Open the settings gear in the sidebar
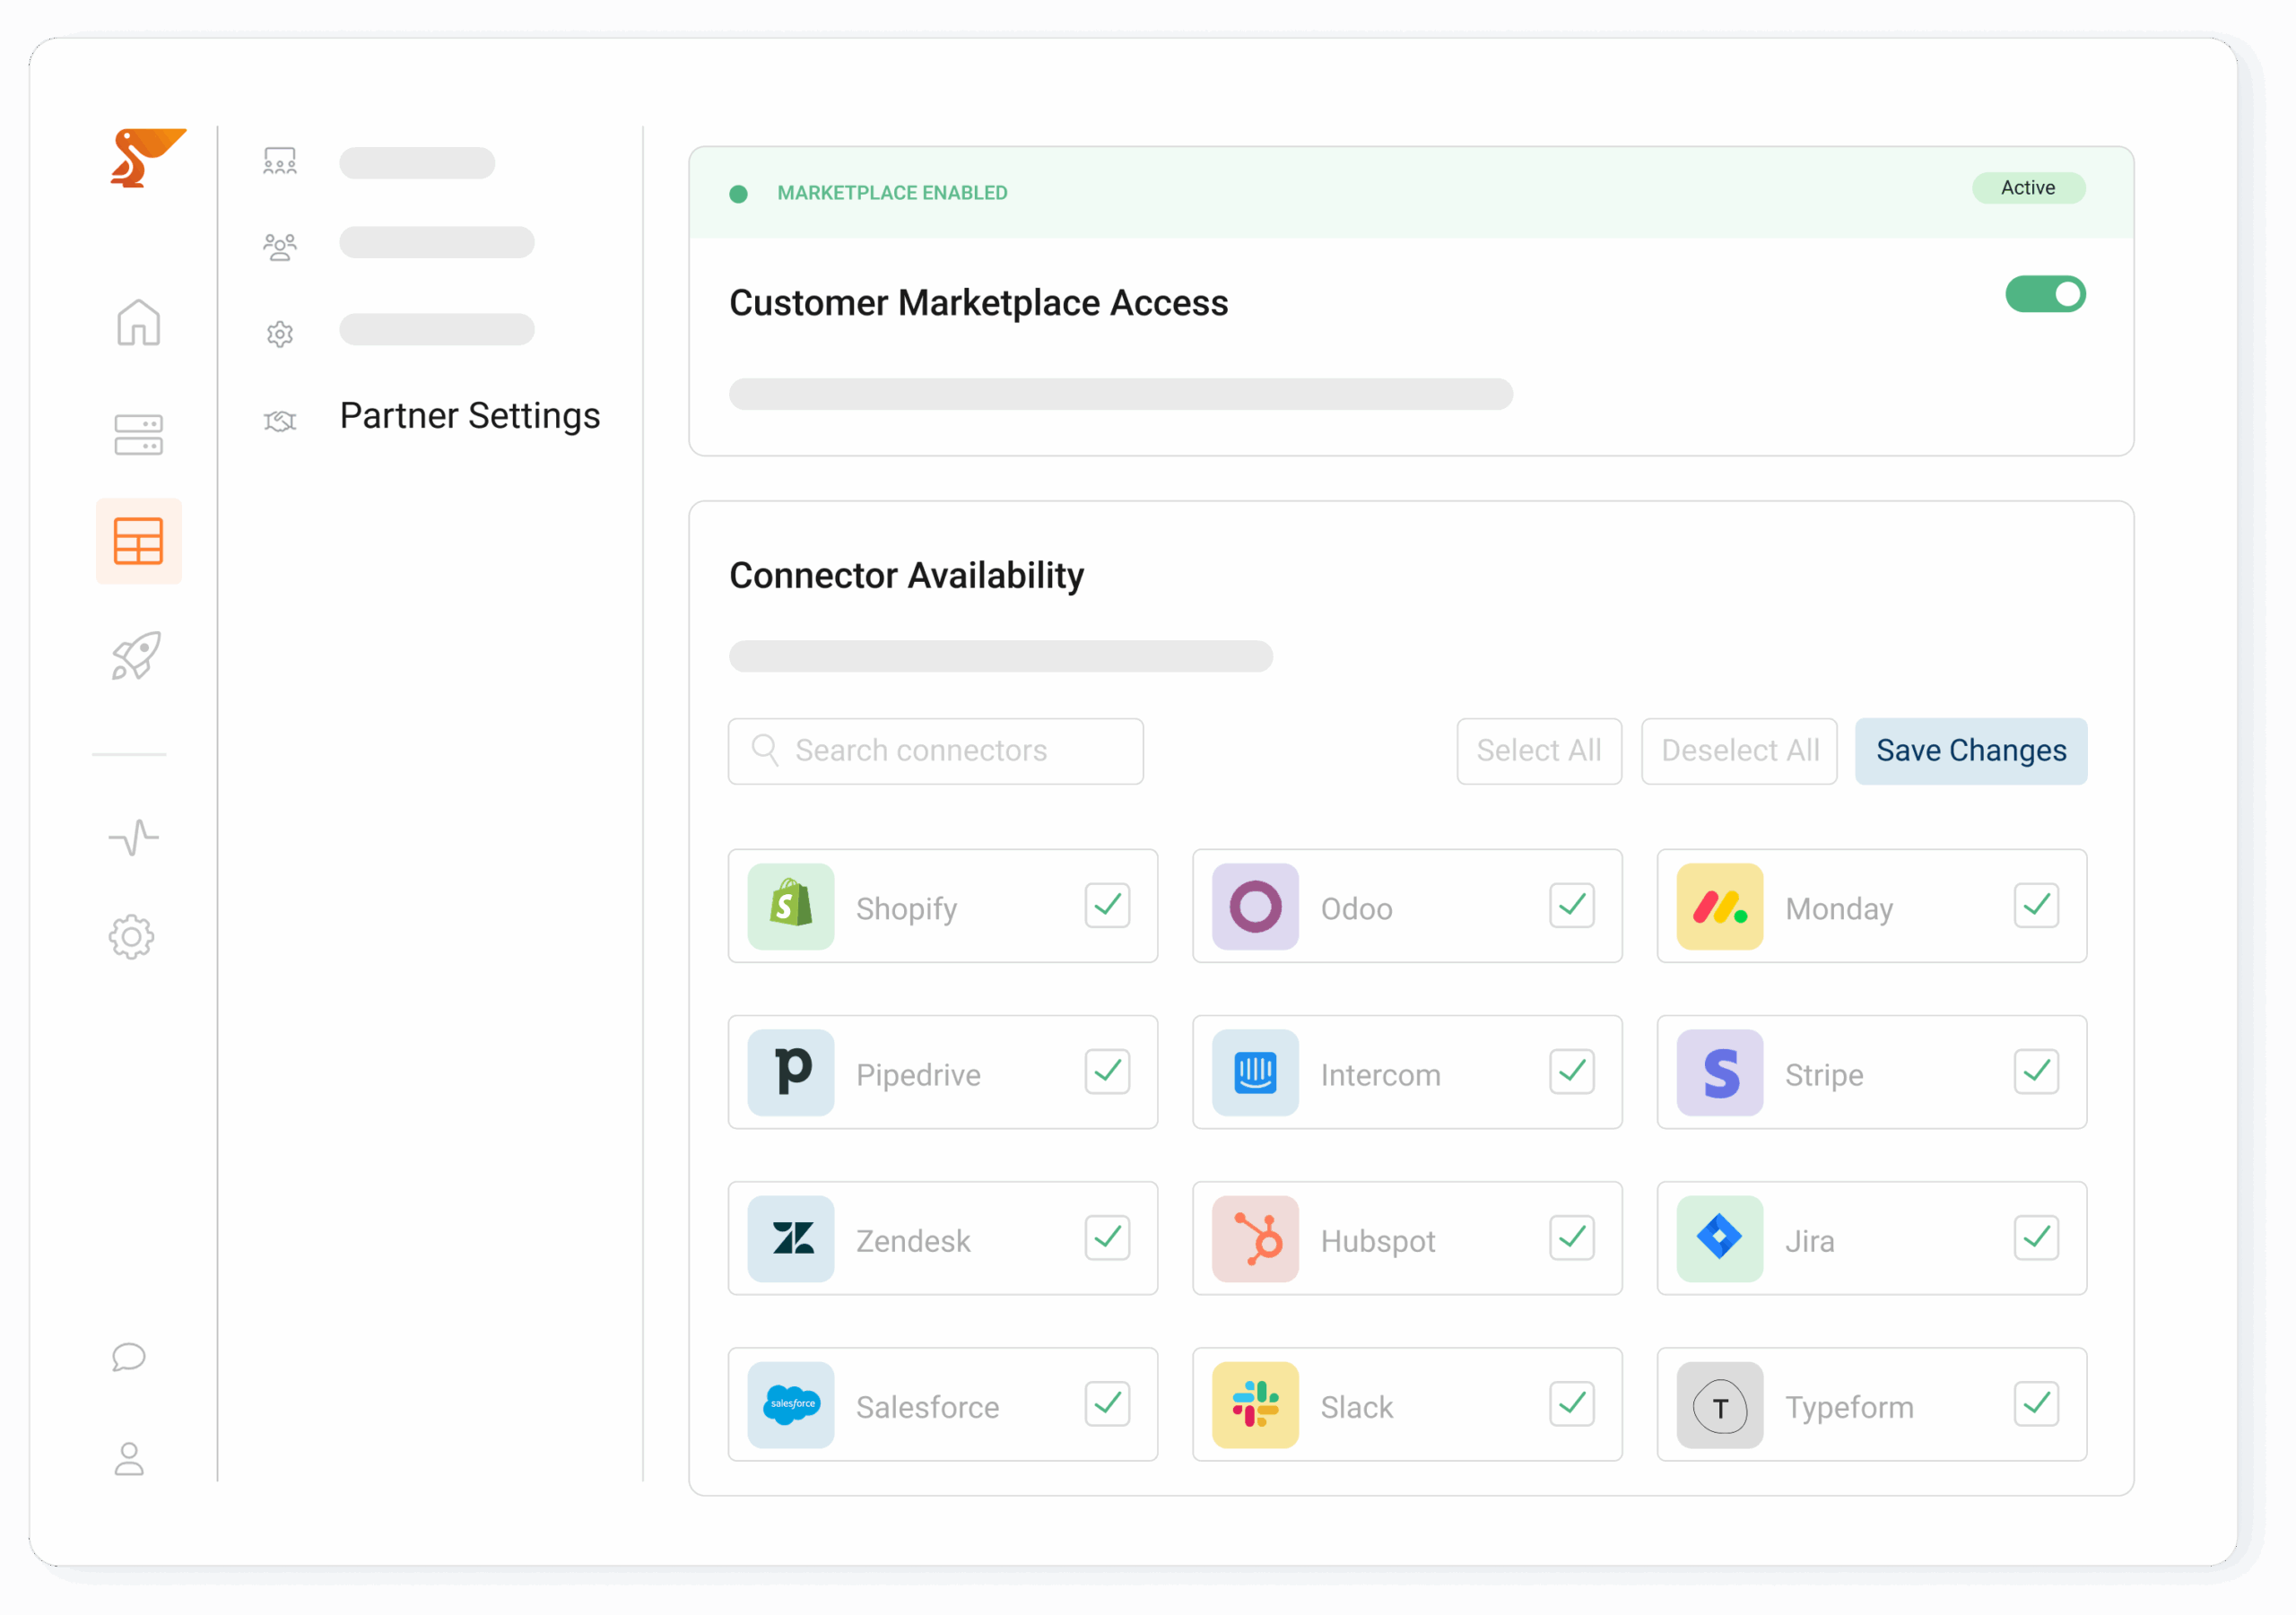 131,937
